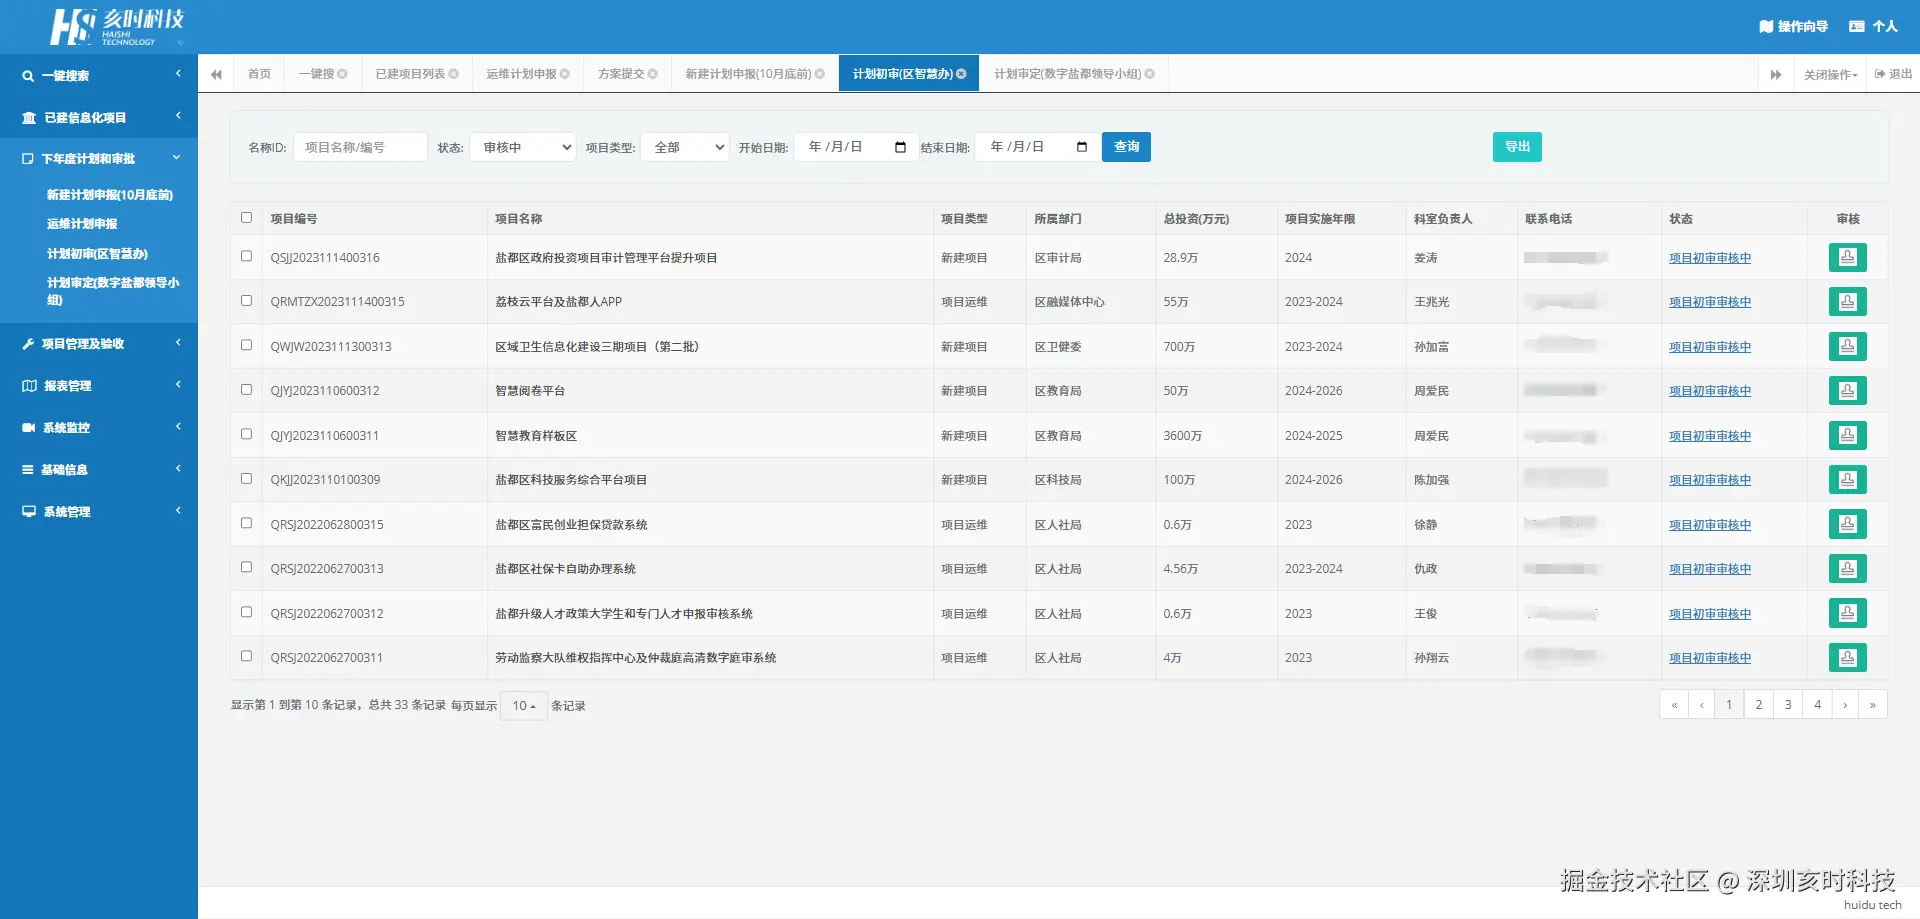1920x919 pixels.
Task: Click the 项目名称/编号 search input
Action: (x=360, y=147)
